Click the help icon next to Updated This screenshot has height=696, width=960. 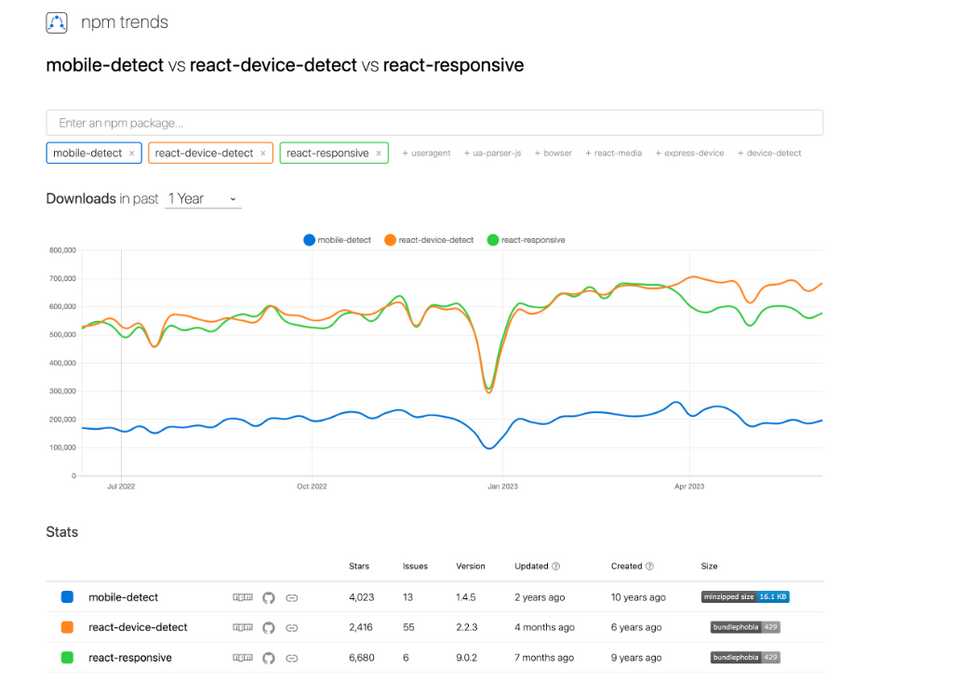click(556, 566)
